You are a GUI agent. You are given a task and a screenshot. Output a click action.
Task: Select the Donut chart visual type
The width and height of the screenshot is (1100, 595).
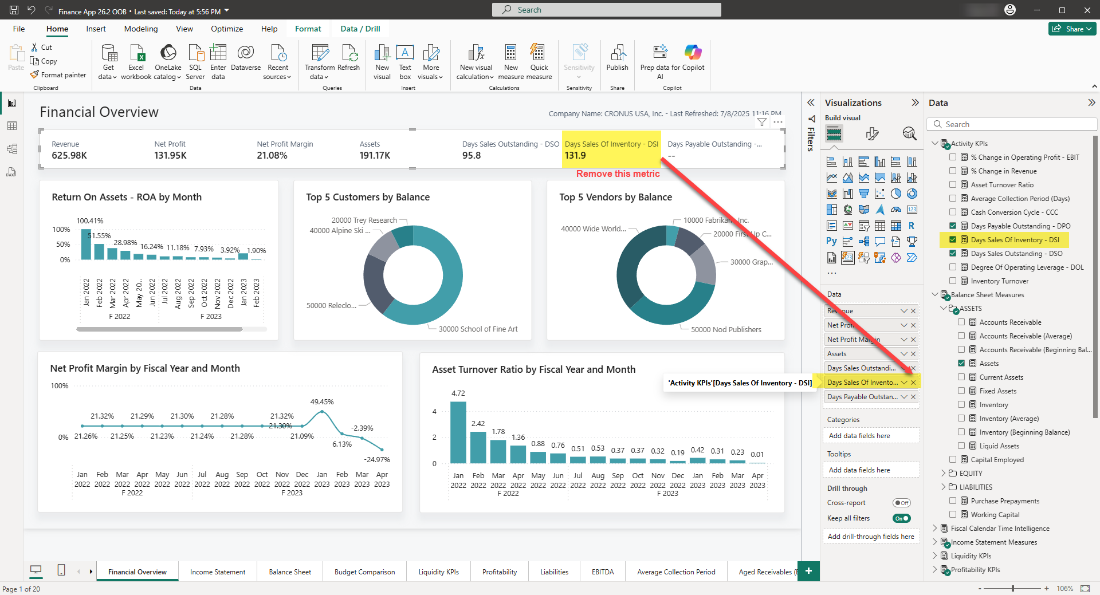(x=911, y=193)
